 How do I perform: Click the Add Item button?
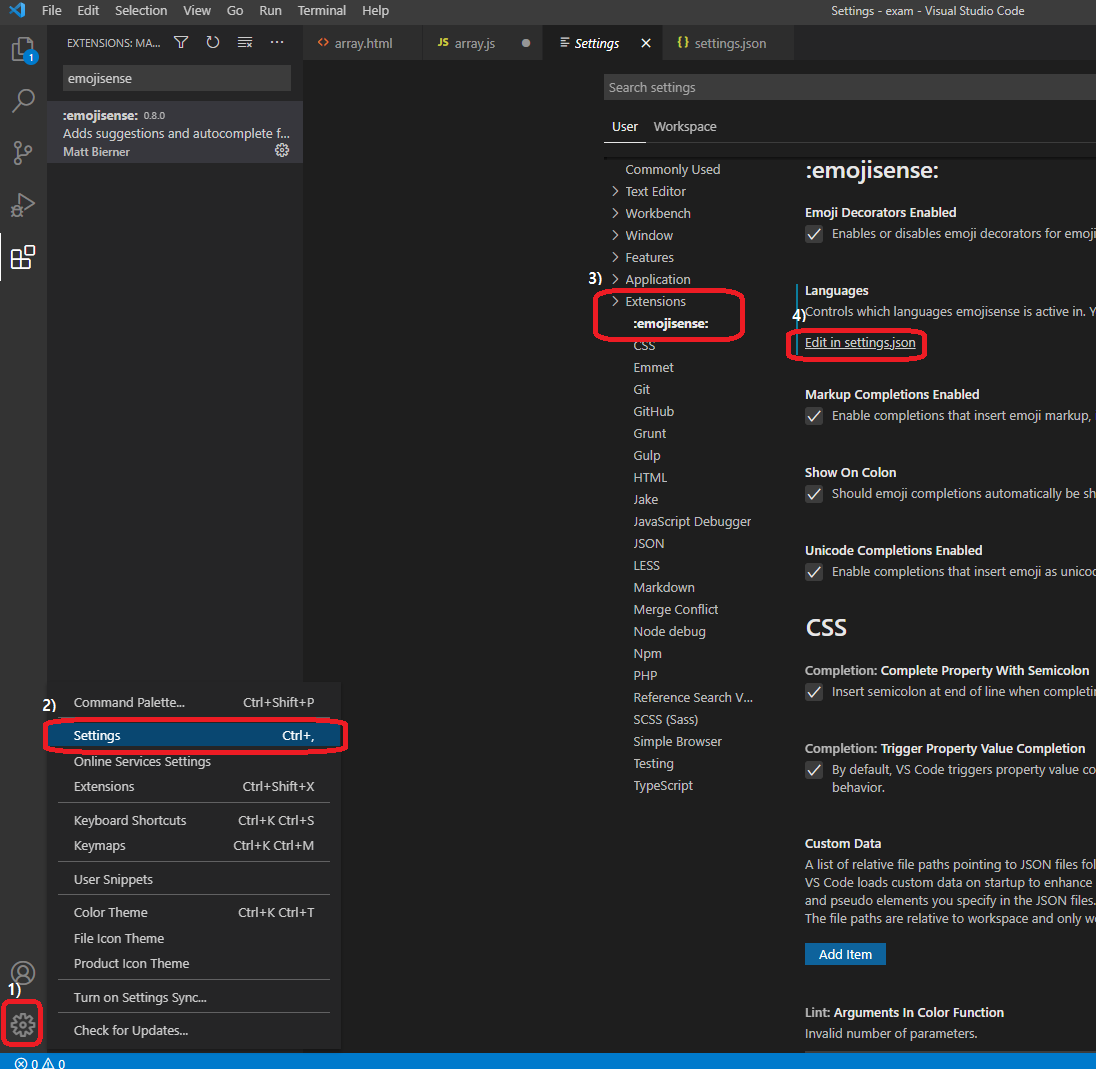click(x=845, y=955)
